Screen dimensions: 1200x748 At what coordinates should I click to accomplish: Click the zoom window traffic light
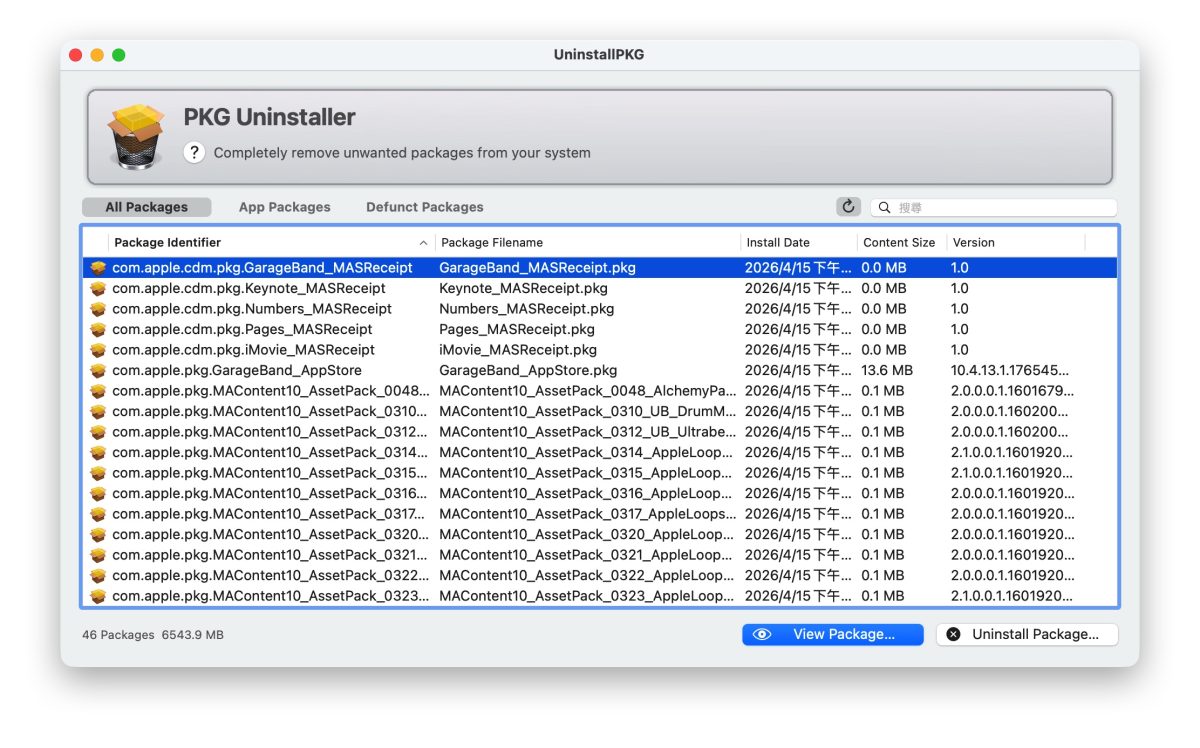click(119, 55)
